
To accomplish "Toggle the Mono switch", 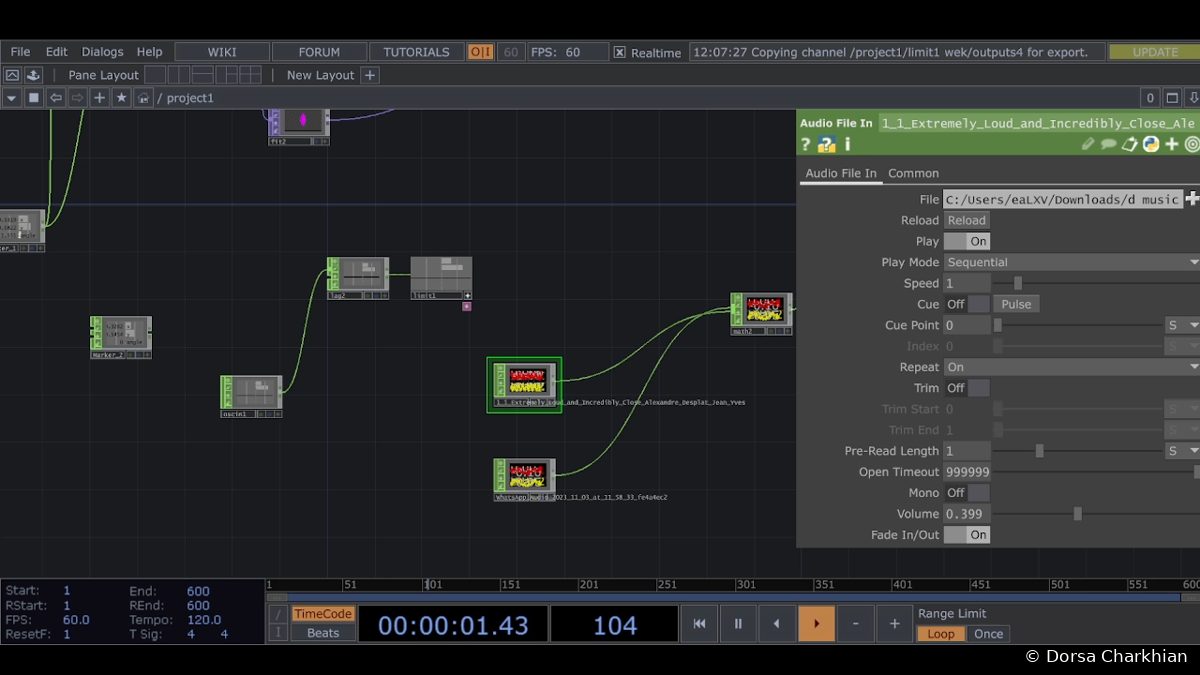I will (967, 493).
